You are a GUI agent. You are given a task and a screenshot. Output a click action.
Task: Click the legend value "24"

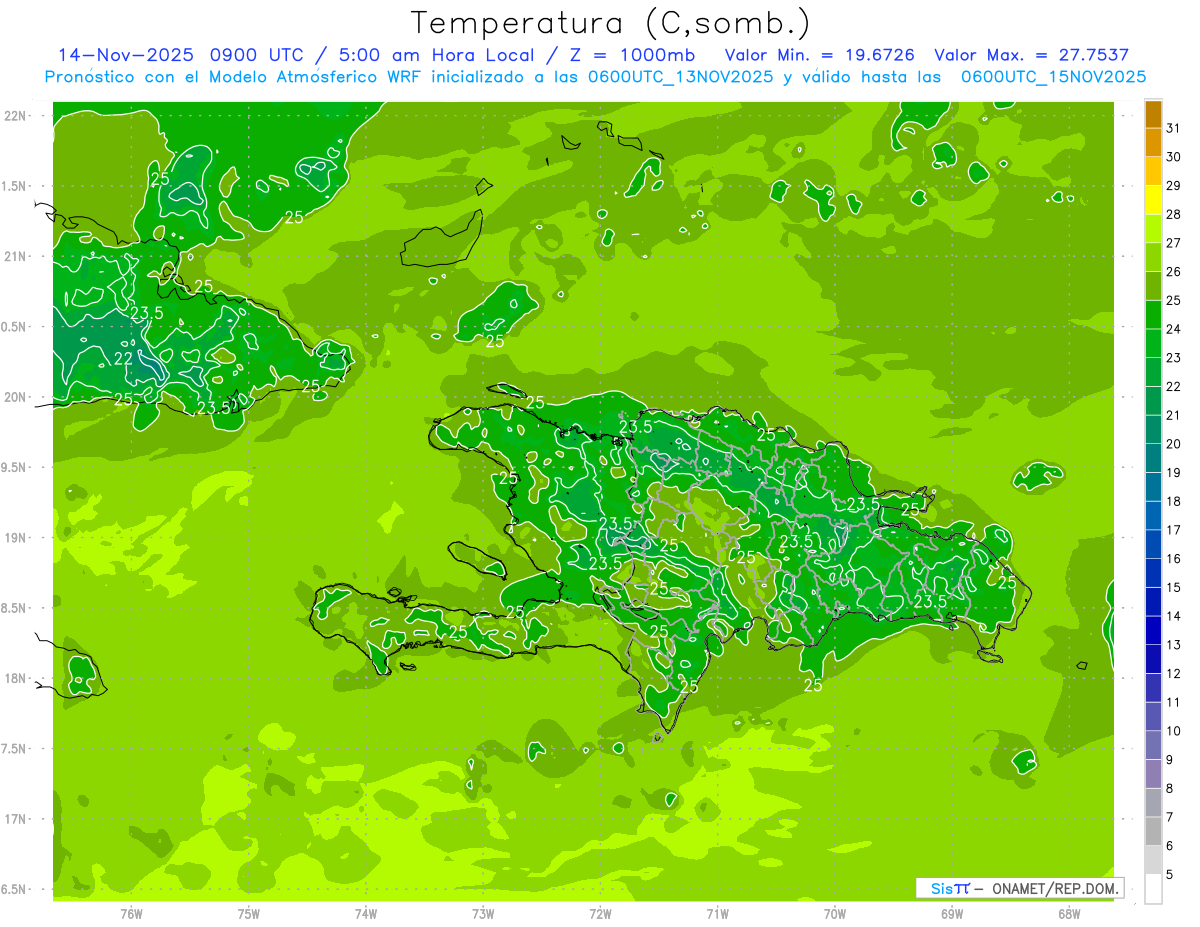[1174, 329]
